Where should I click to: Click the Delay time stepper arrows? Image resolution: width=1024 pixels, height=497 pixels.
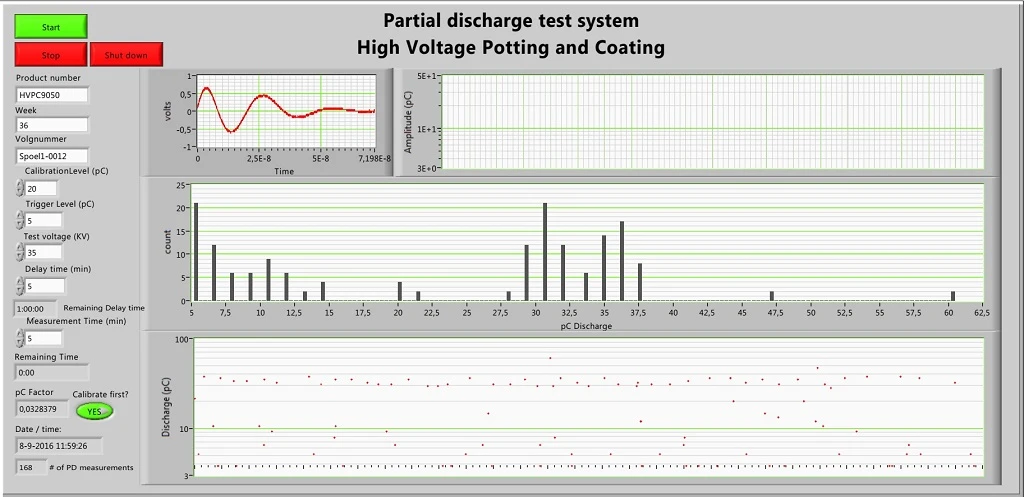click(x=19, y=286)
